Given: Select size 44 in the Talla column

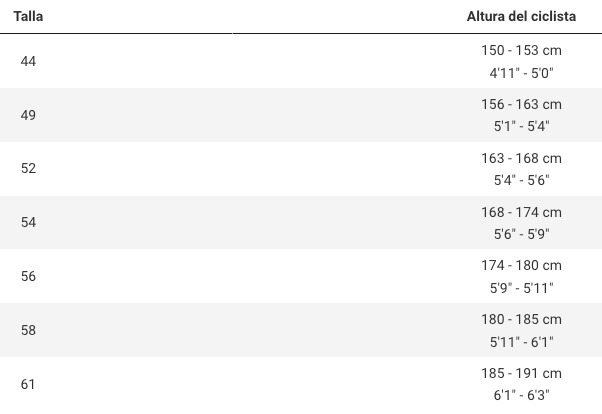Looking at the screenshot, I should (28, 62).
